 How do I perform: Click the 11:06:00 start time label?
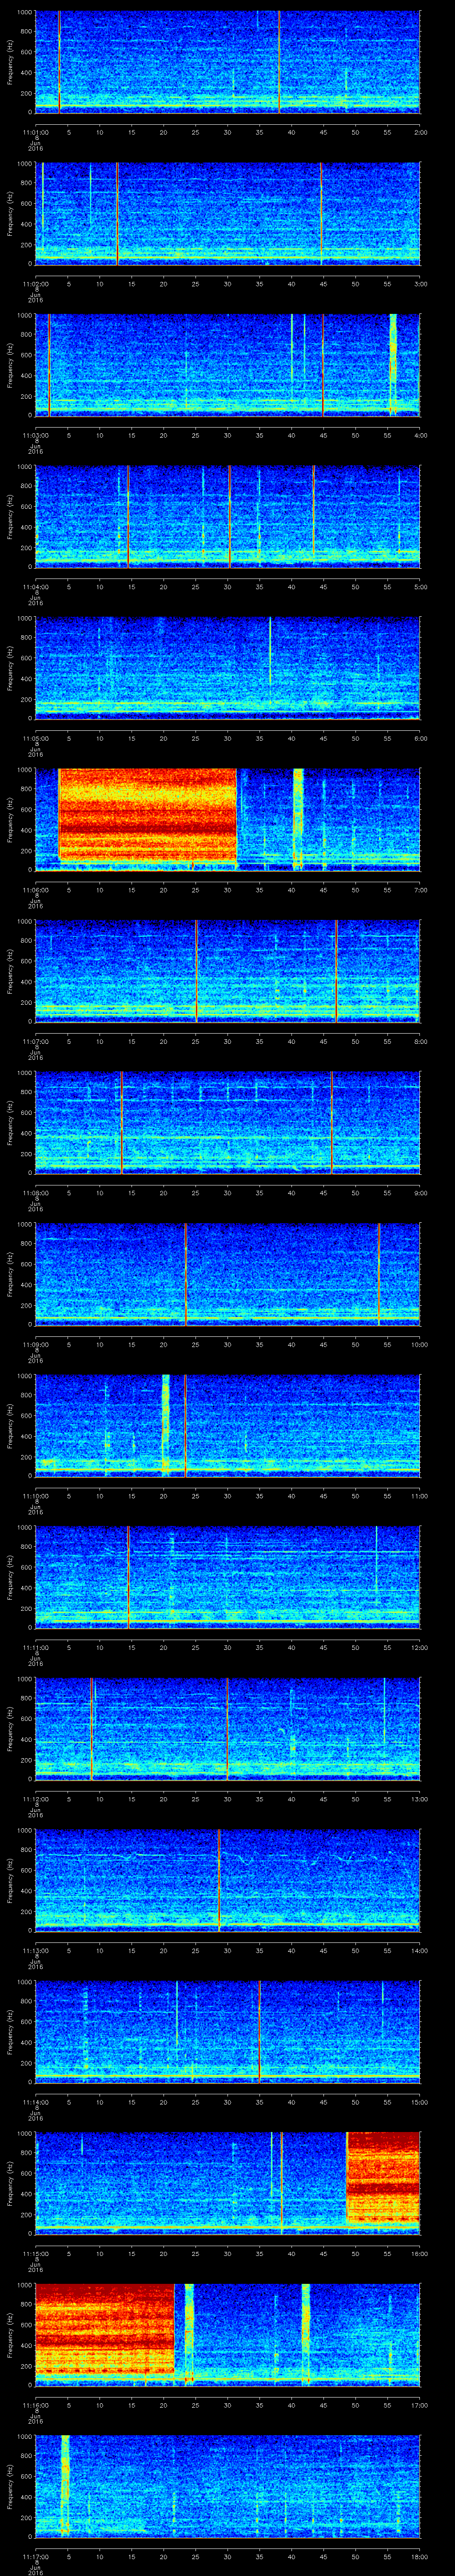click(35, 890)
